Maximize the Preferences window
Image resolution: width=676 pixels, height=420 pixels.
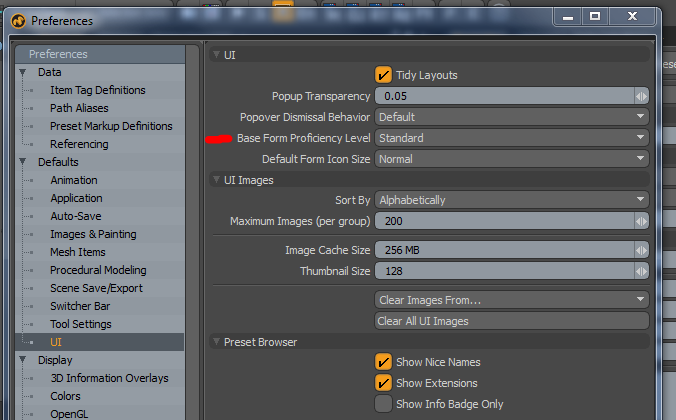click(595, 16)
